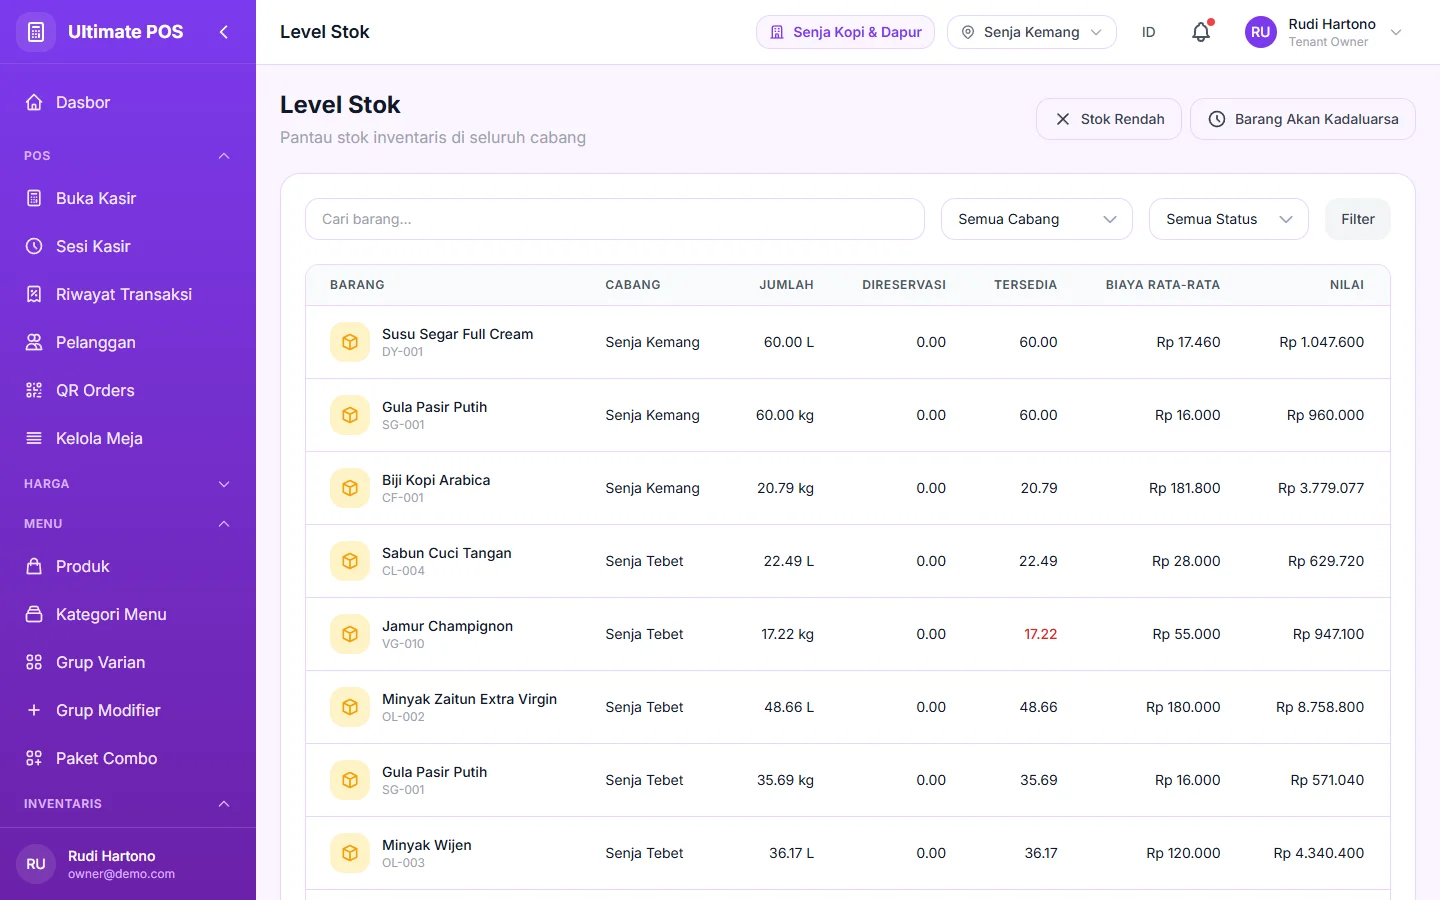This screenshot has width=1440, height=900.
Task: Open the Semua Status filter dropdown
Action: (x=1228, y=219)
